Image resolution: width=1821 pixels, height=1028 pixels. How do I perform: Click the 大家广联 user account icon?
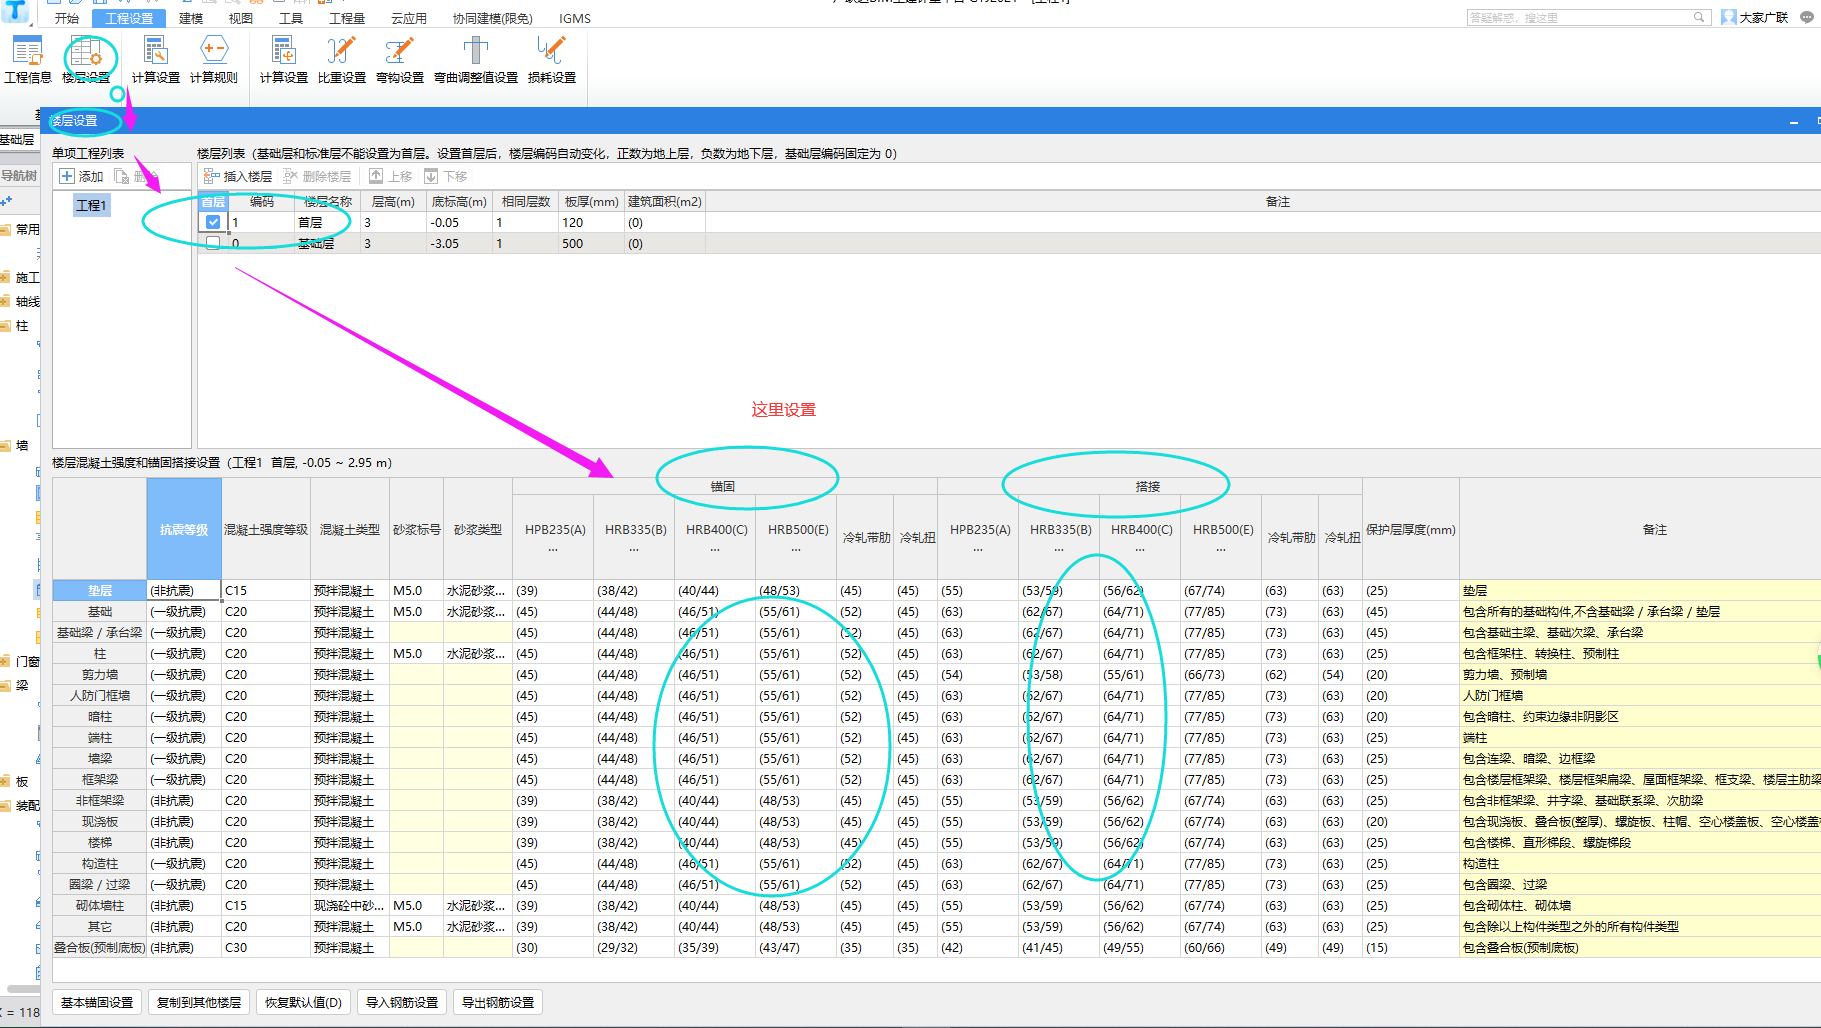(1728, 17)
